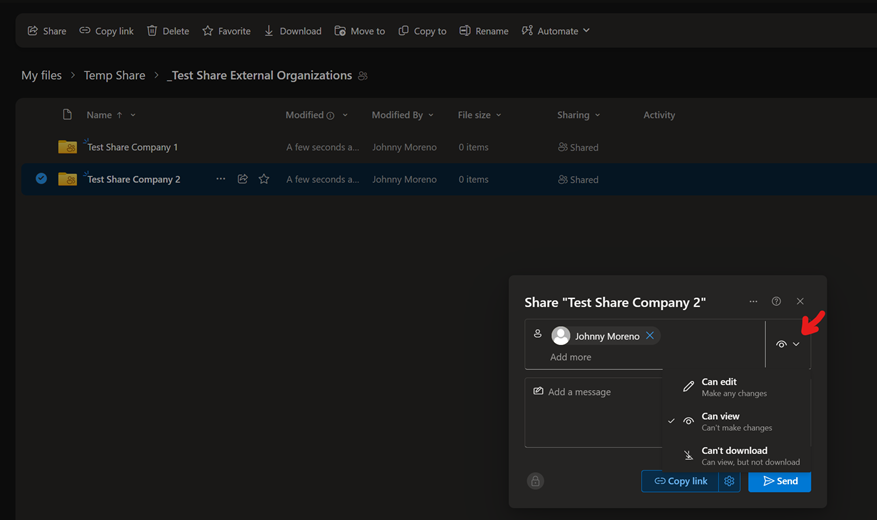The image size is (877, 520).
Task: Open more options in the Share dialog
Action: click(x=753, y=301)
